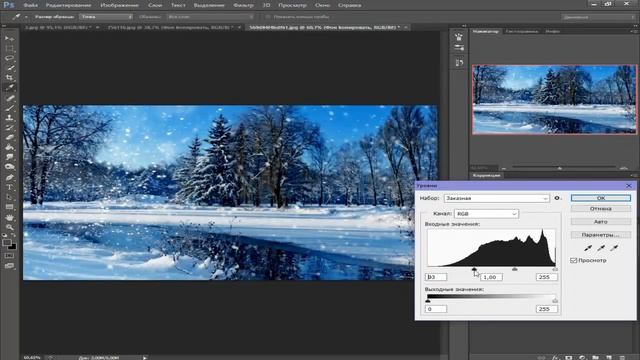Select the Zoom tool

tap(9, 227)
